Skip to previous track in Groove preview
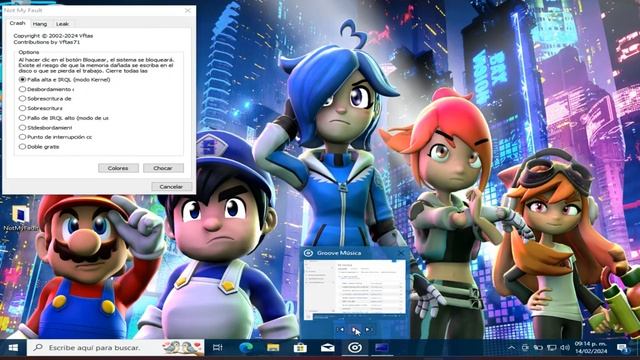The image size is (640, 360). pyautogui.click(x=340, y=330)
